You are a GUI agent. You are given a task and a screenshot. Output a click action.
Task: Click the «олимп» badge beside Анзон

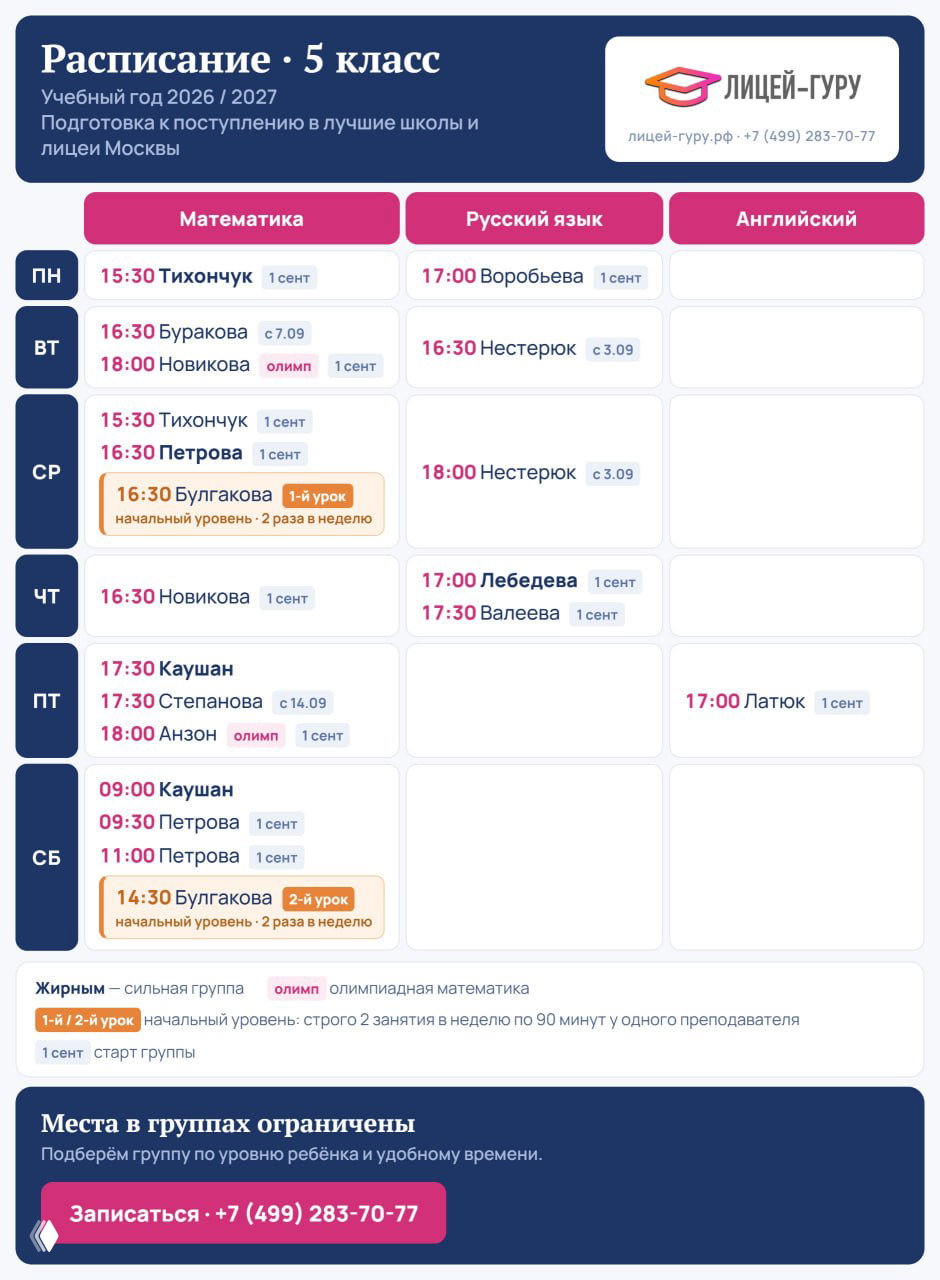click(x=256, y=735)
